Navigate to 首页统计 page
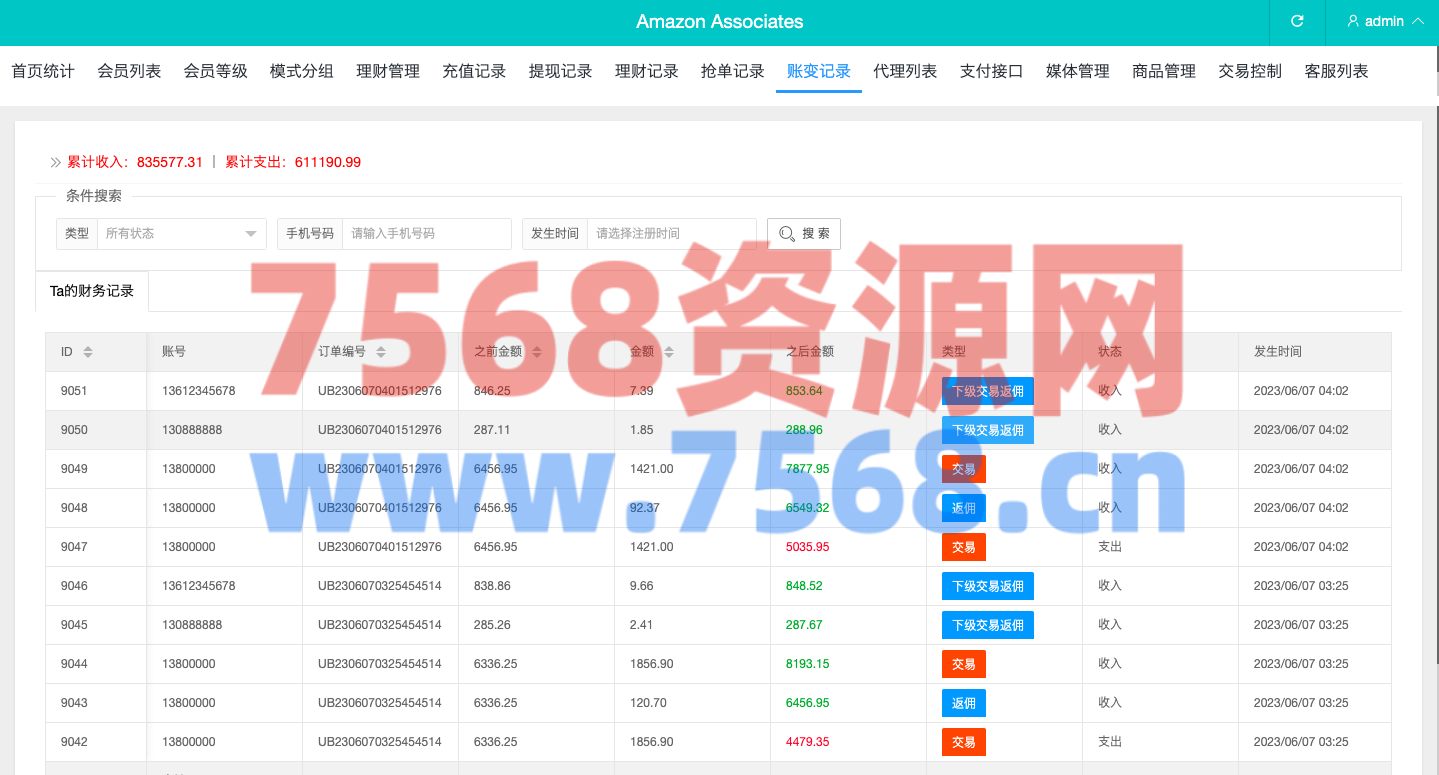This screenshot has width=1439, height=775. point(43,71)
